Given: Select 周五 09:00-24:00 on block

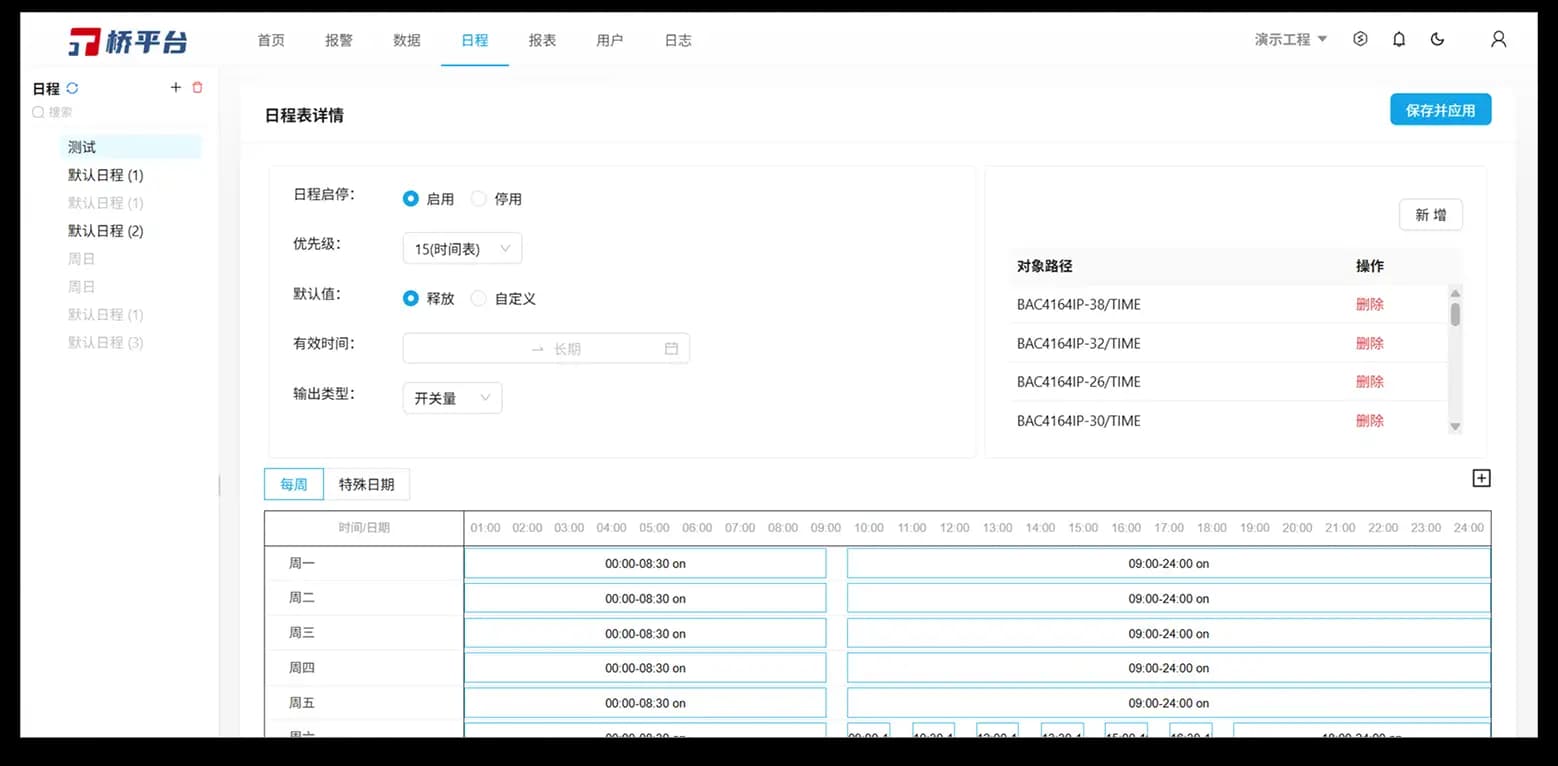Looking at the screenshot, I should pos(1168,703).
